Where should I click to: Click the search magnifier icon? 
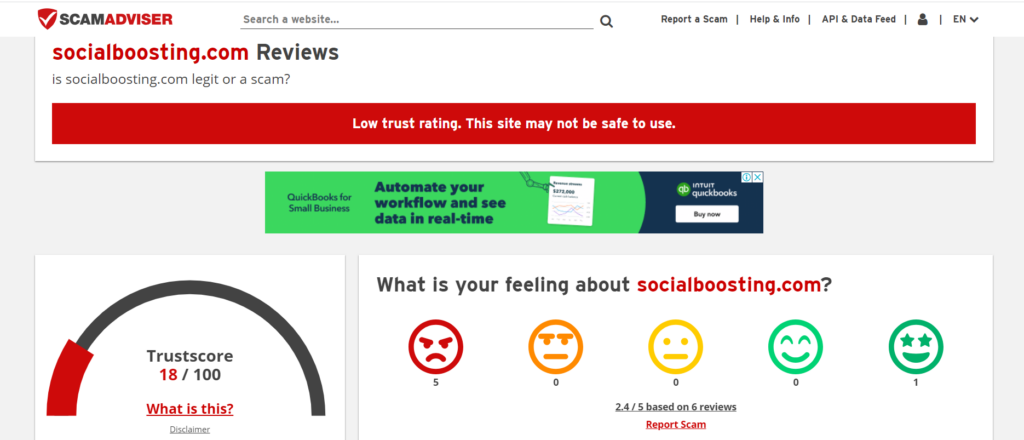coord(606,22)
